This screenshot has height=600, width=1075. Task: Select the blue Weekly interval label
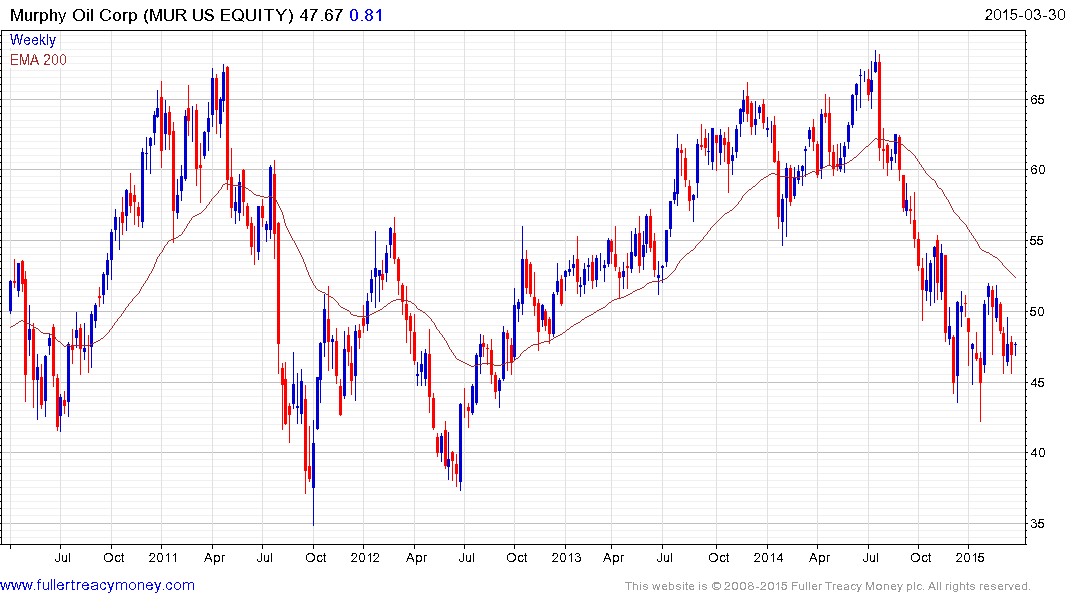[33, 40]
